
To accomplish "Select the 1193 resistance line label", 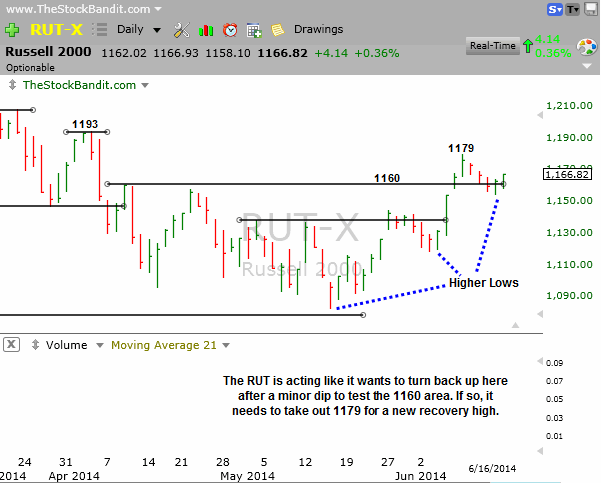I will coord(85,124).
